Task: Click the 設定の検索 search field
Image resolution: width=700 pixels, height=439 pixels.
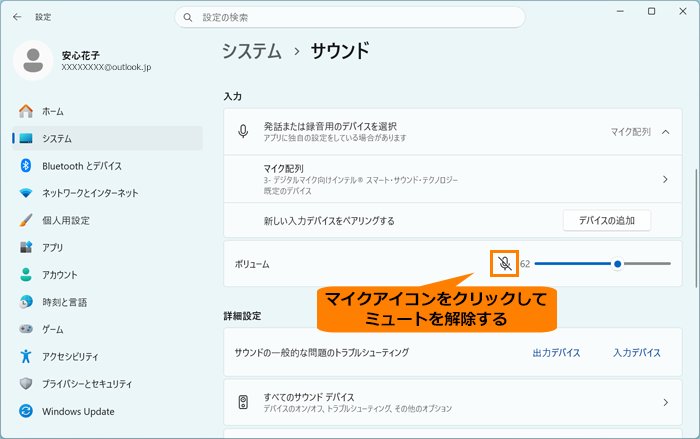Action: [x=350, y=17]
